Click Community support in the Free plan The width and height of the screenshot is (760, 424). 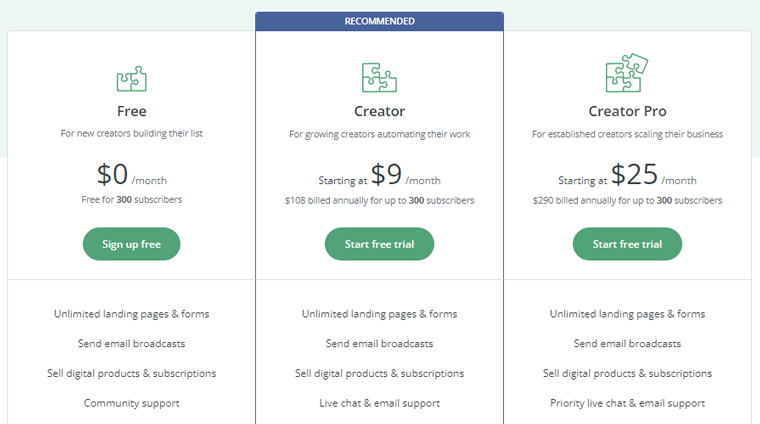[x=131, y=403]
